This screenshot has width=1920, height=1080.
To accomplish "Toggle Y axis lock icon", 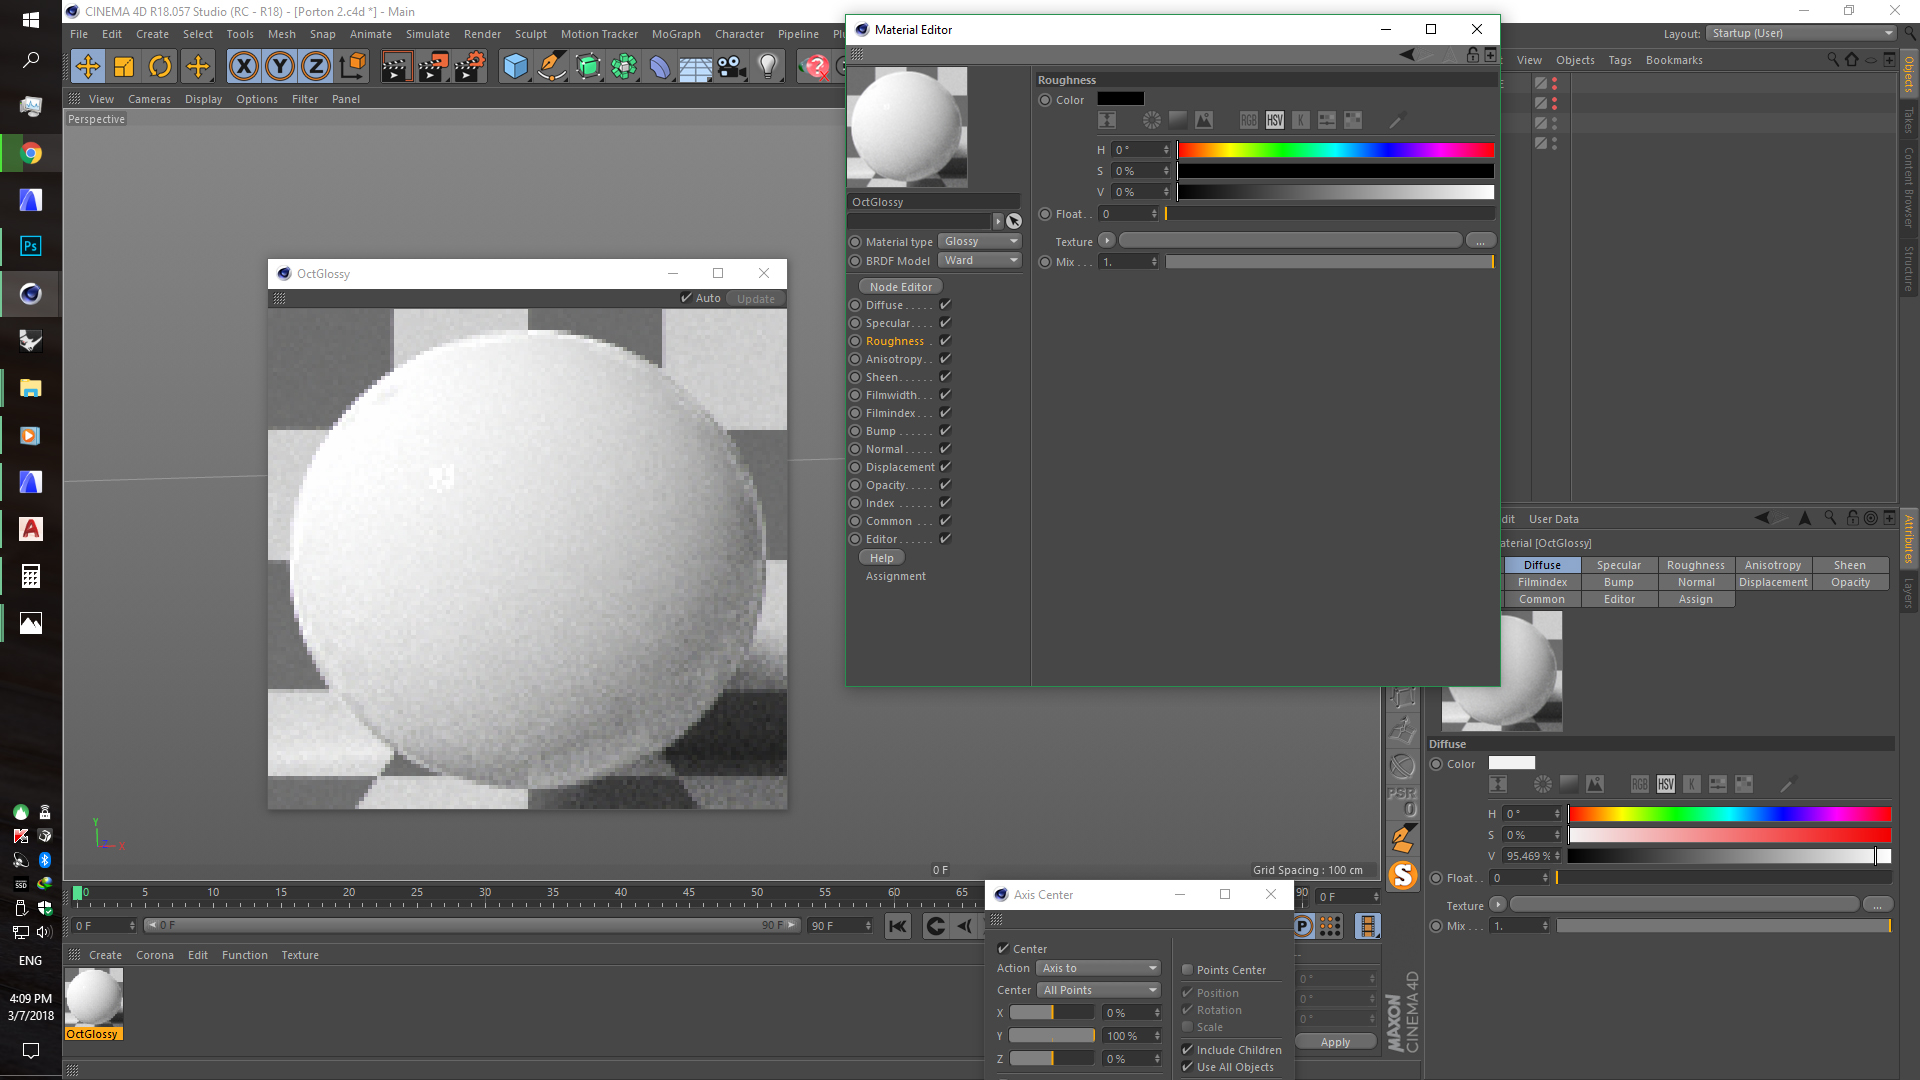I will coord(280,67).
